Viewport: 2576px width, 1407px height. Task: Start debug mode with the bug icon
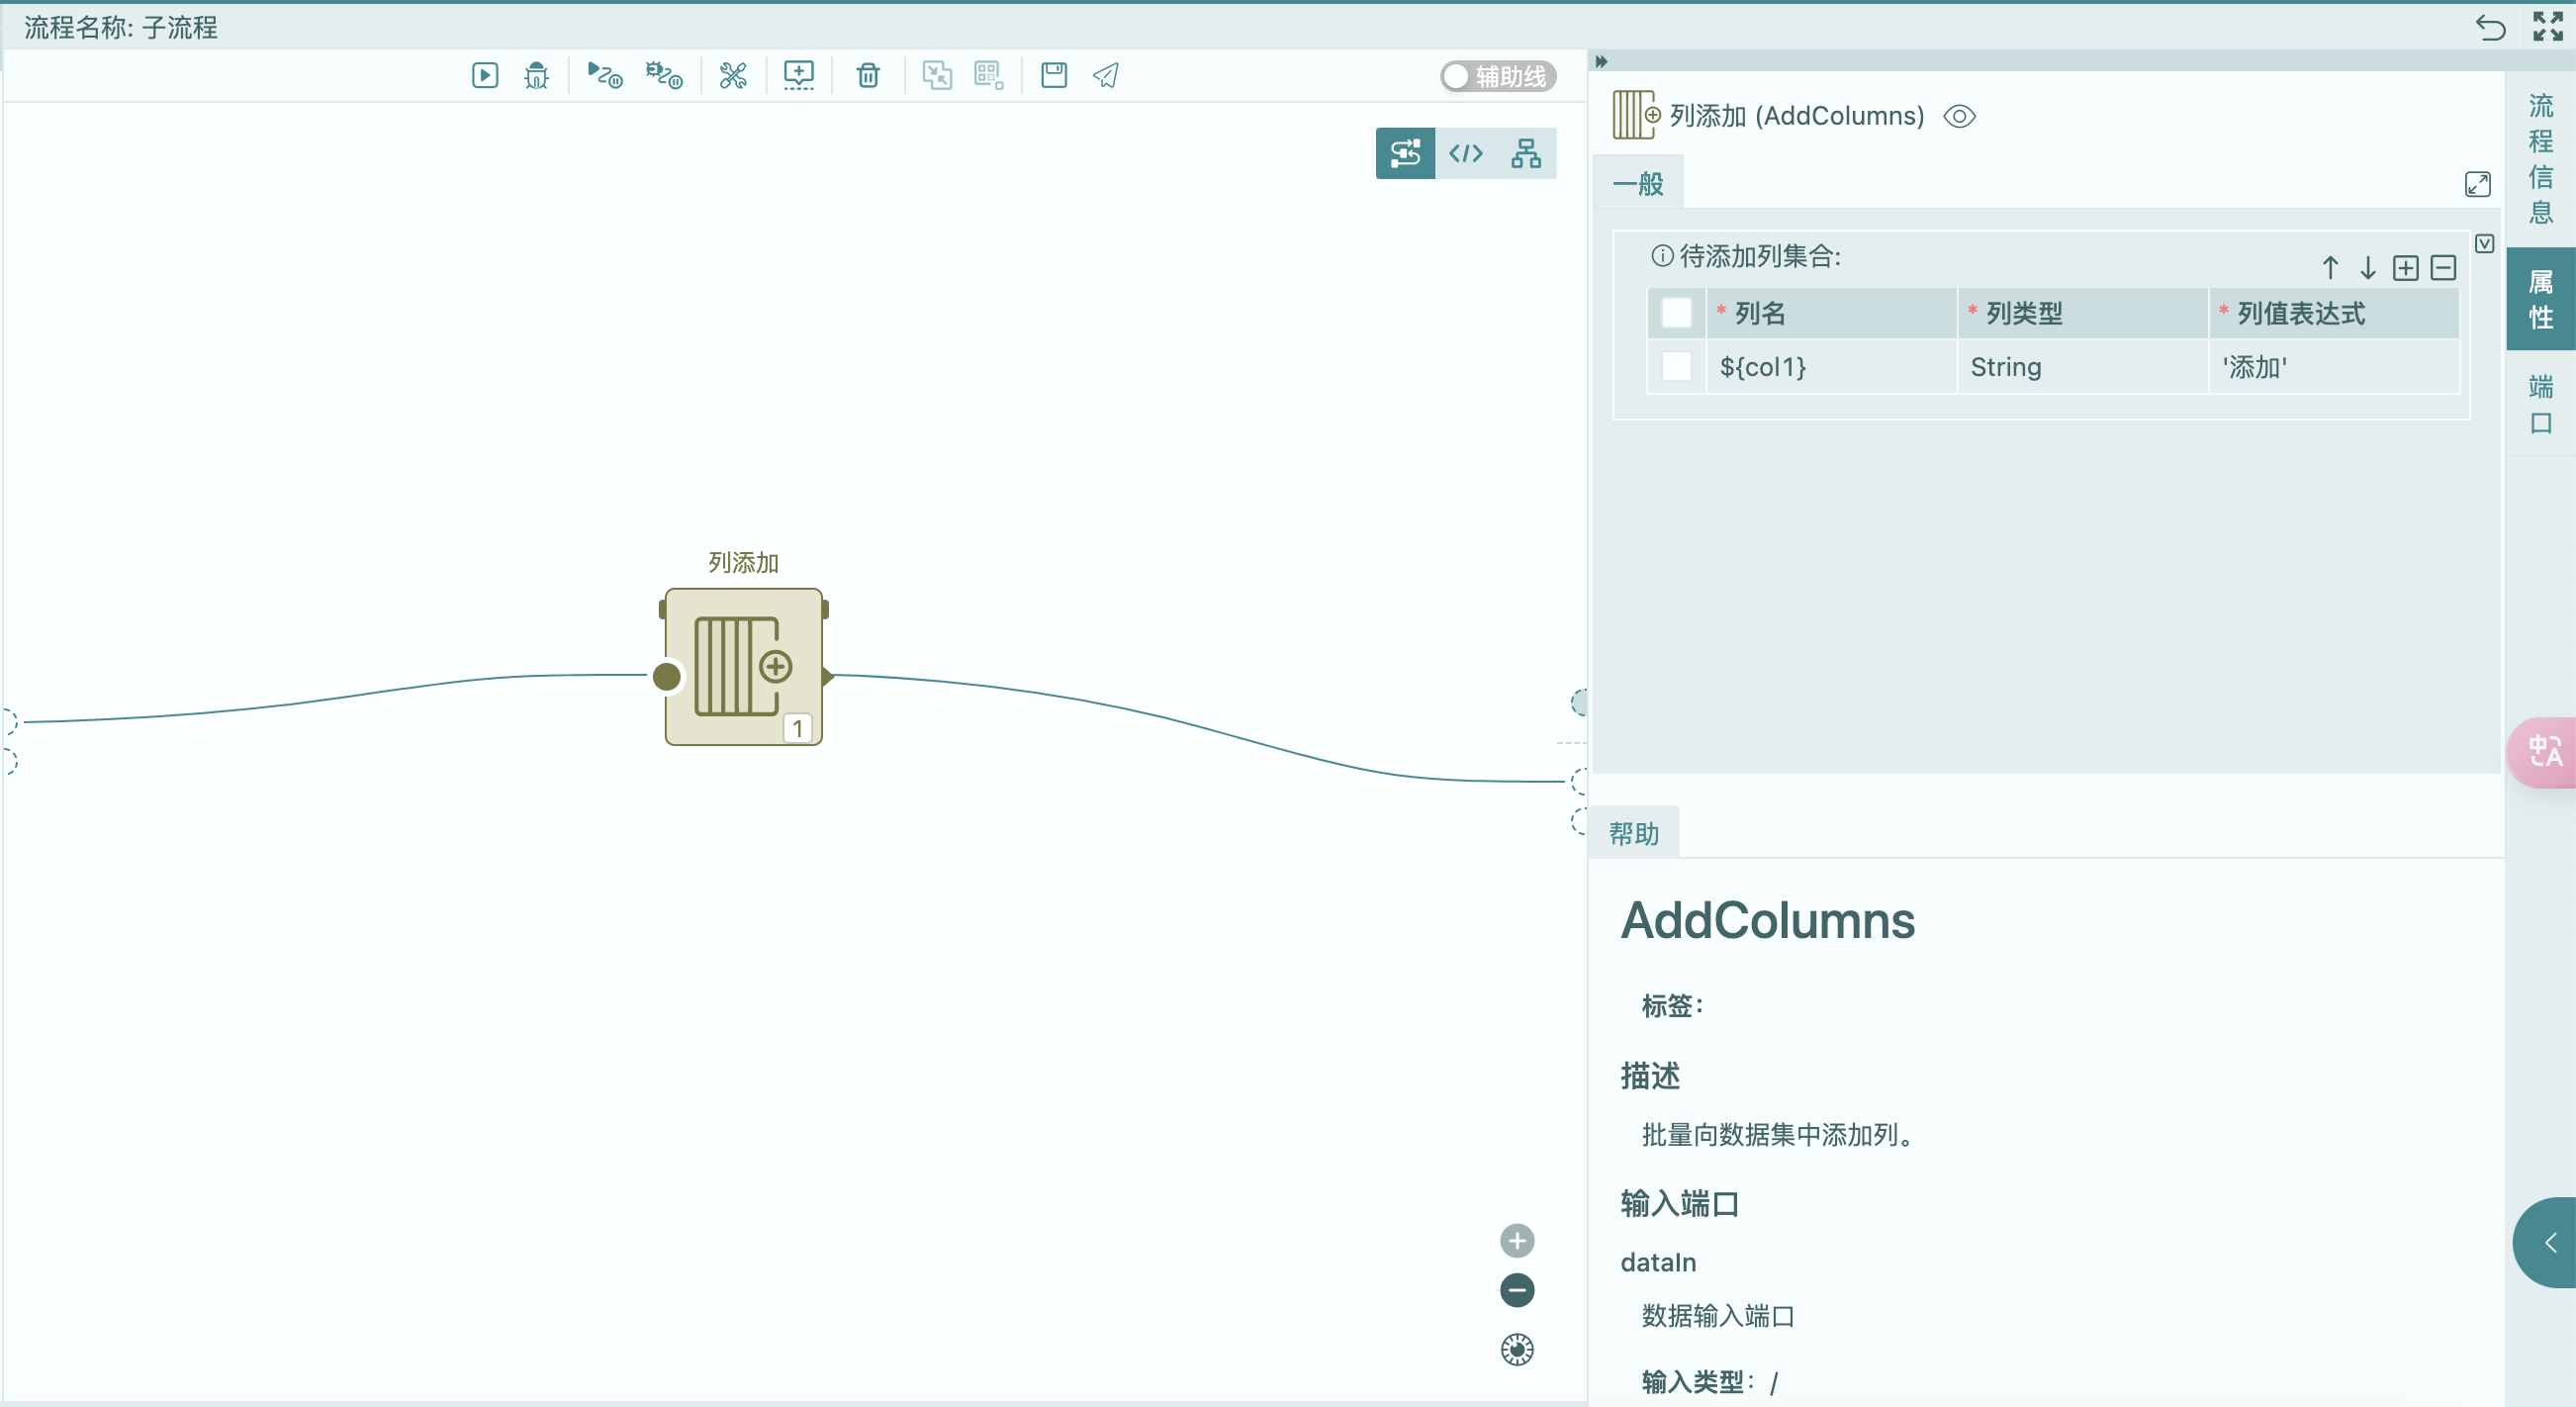click(537, 75)
